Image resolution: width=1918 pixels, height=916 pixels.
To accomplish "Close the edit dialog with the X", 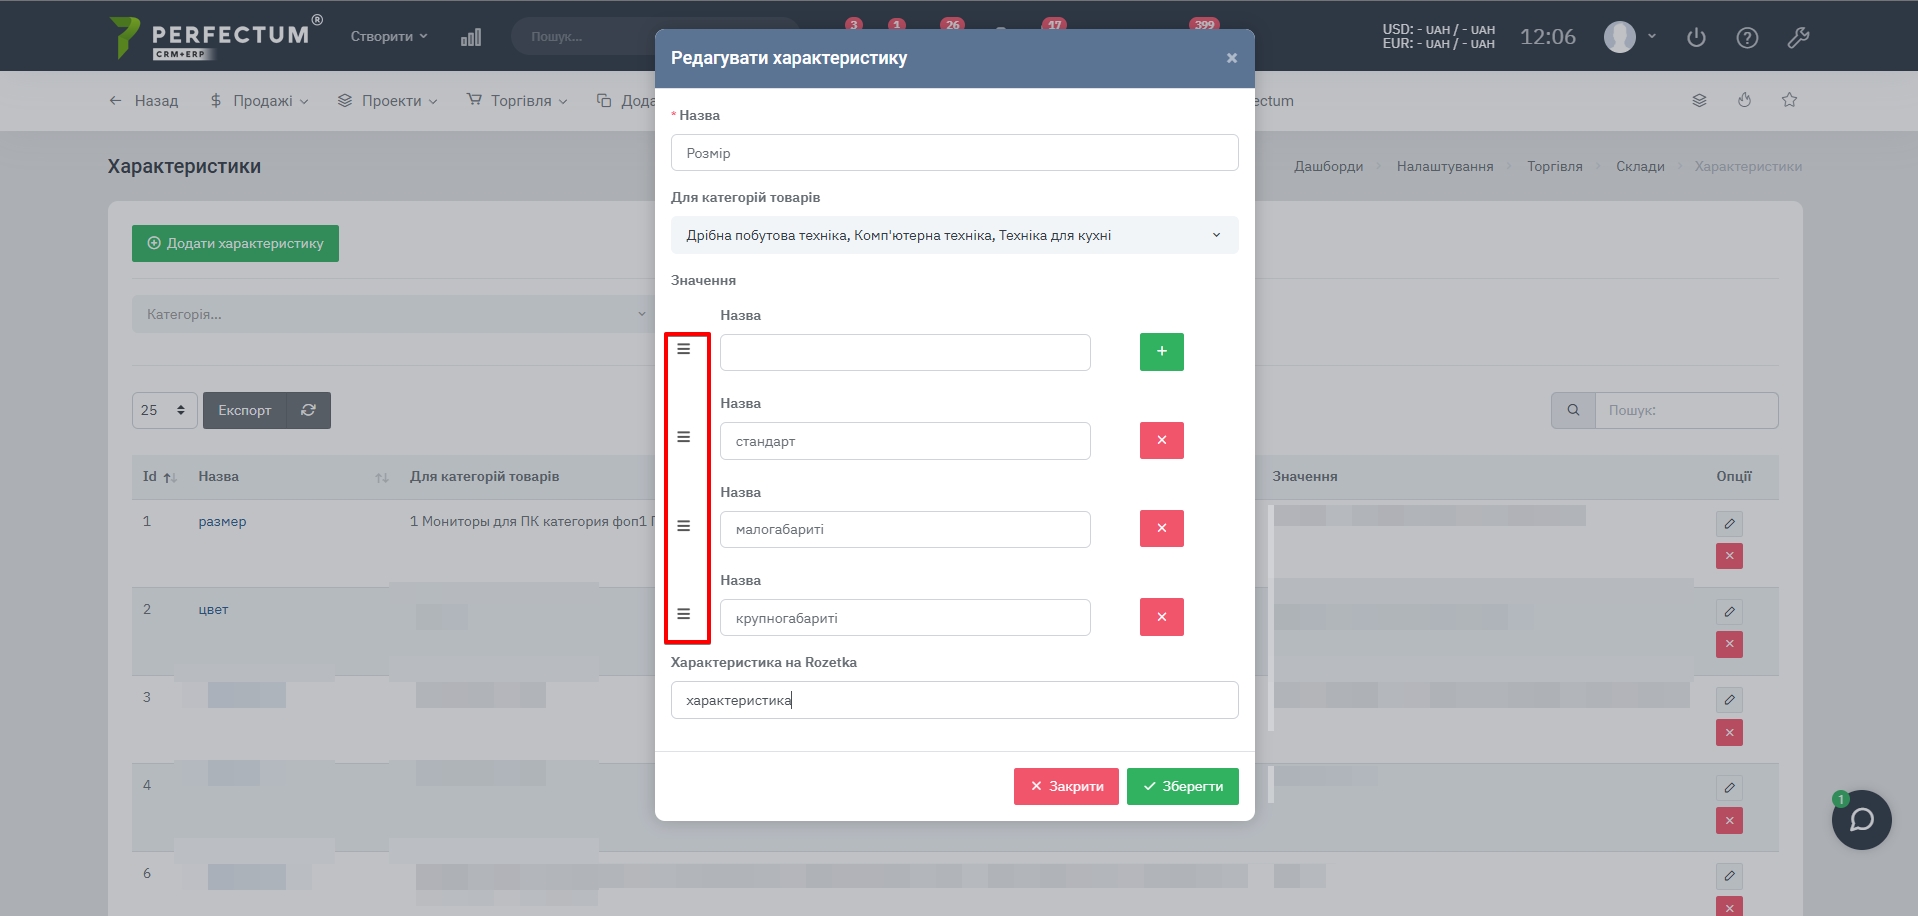I will click(1232, 58).
